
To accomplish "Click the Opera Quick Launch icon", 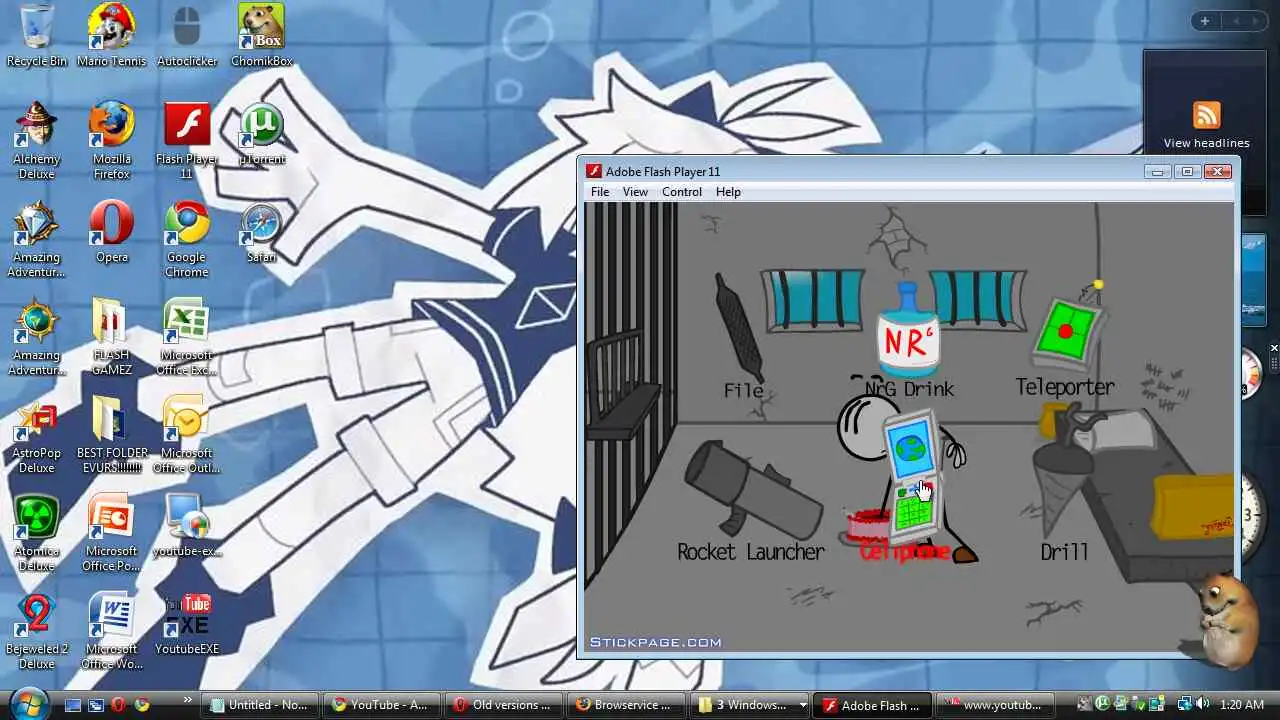I will [118, 705].
